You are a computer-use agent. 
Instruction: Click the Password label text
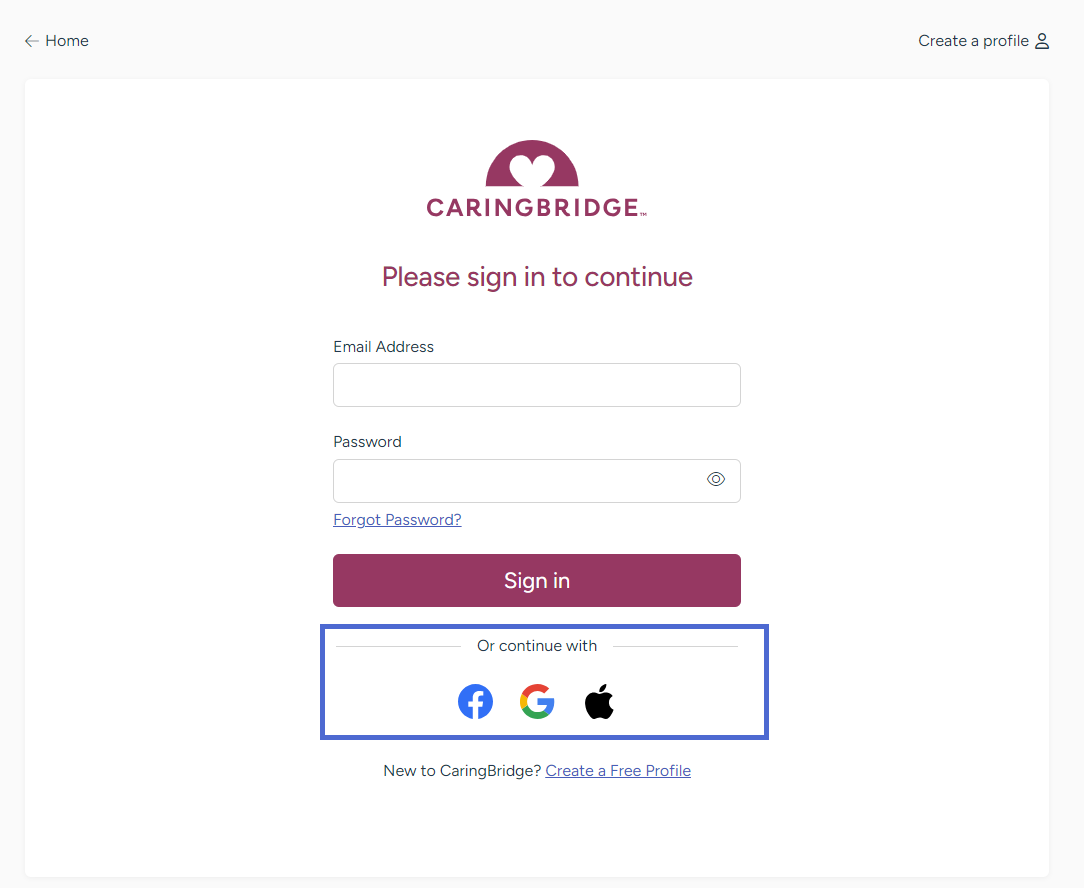(x=367, y=442)
